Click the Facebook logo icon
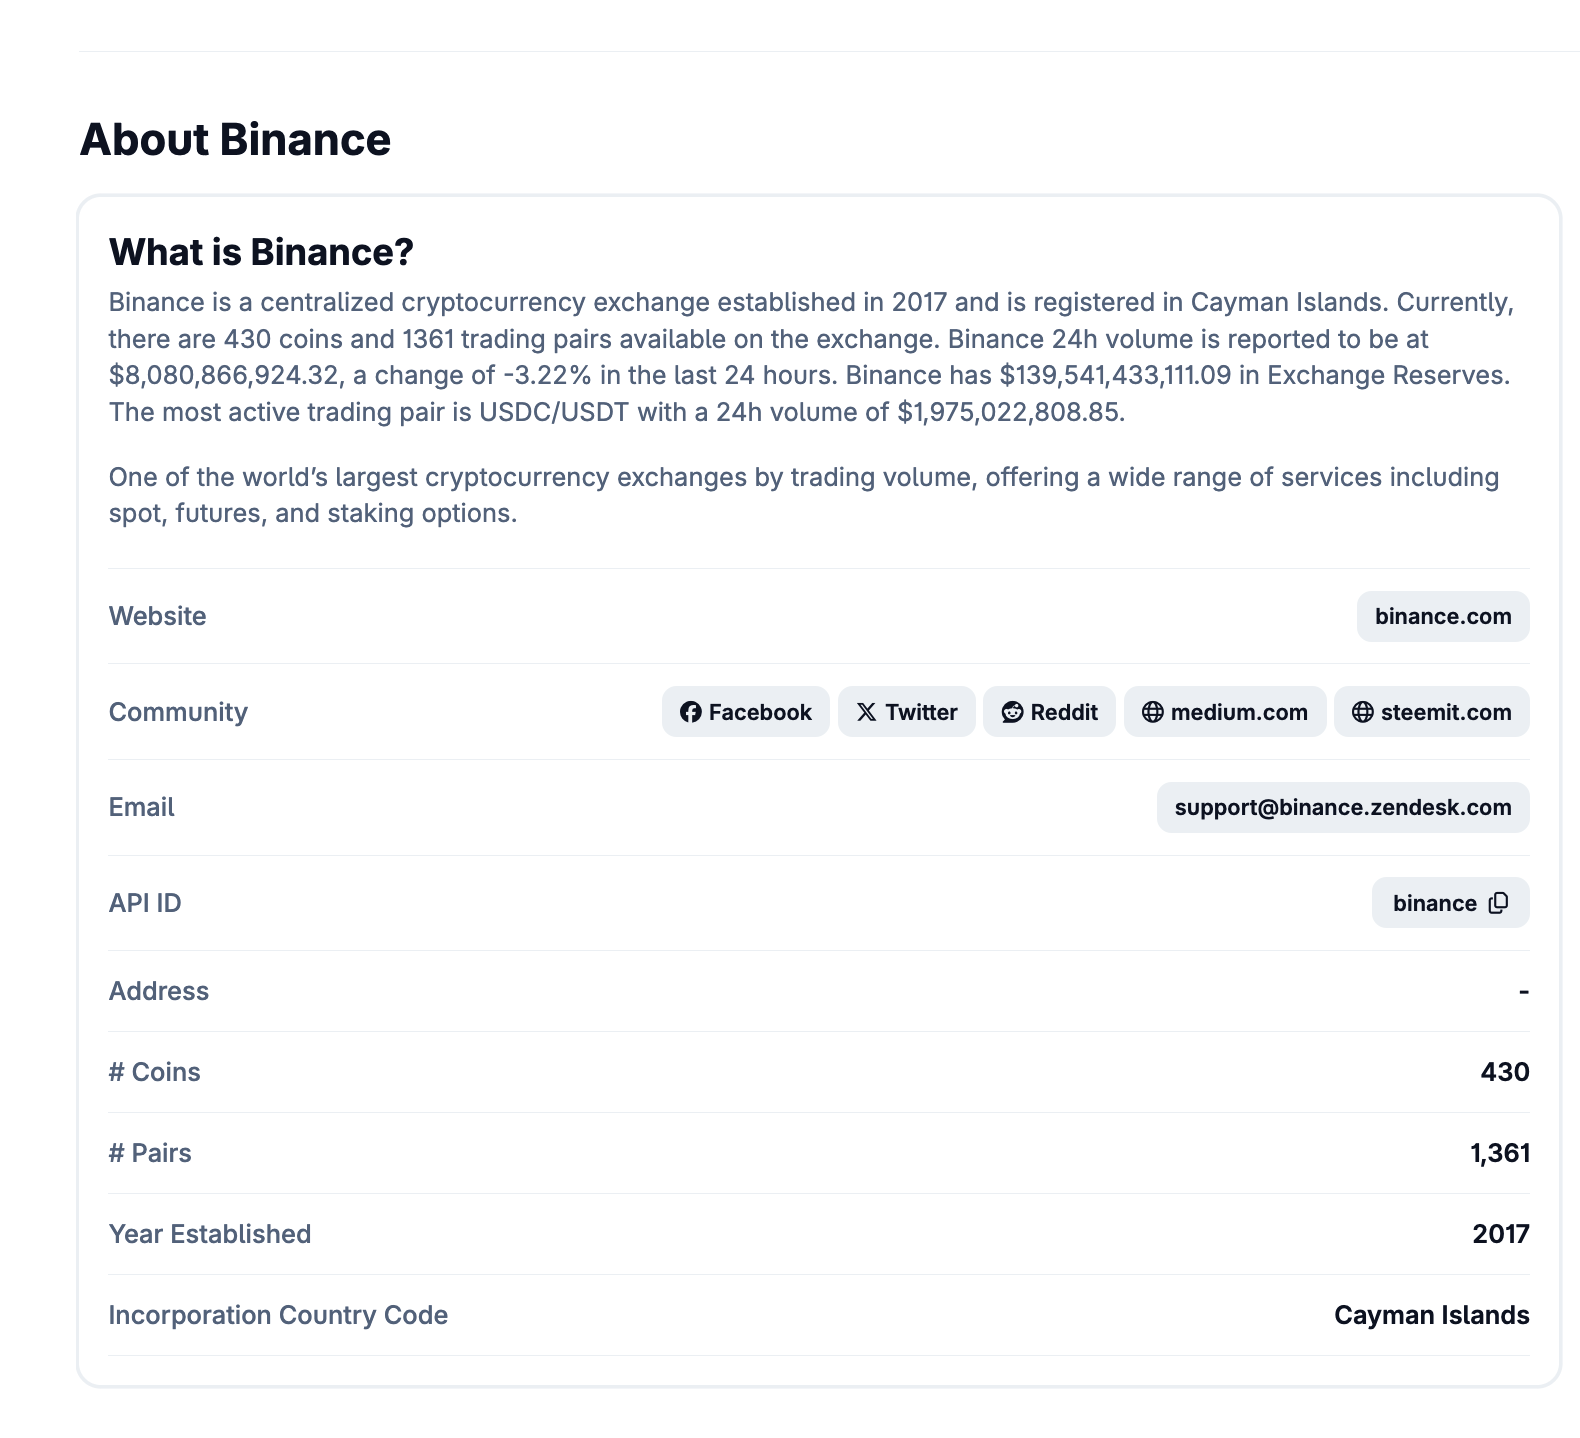 coord(690,712)
